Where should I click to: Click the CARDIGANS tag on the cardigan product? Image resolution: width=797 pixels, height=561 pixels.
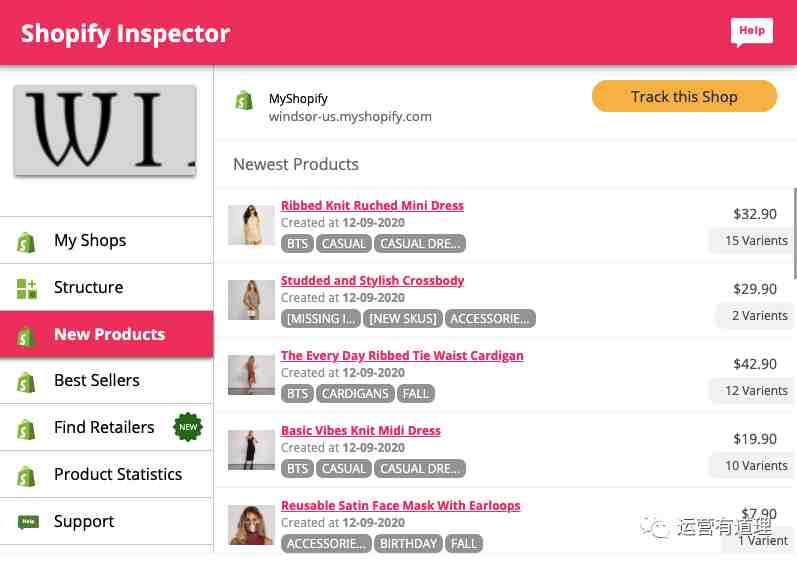(355, 394)
